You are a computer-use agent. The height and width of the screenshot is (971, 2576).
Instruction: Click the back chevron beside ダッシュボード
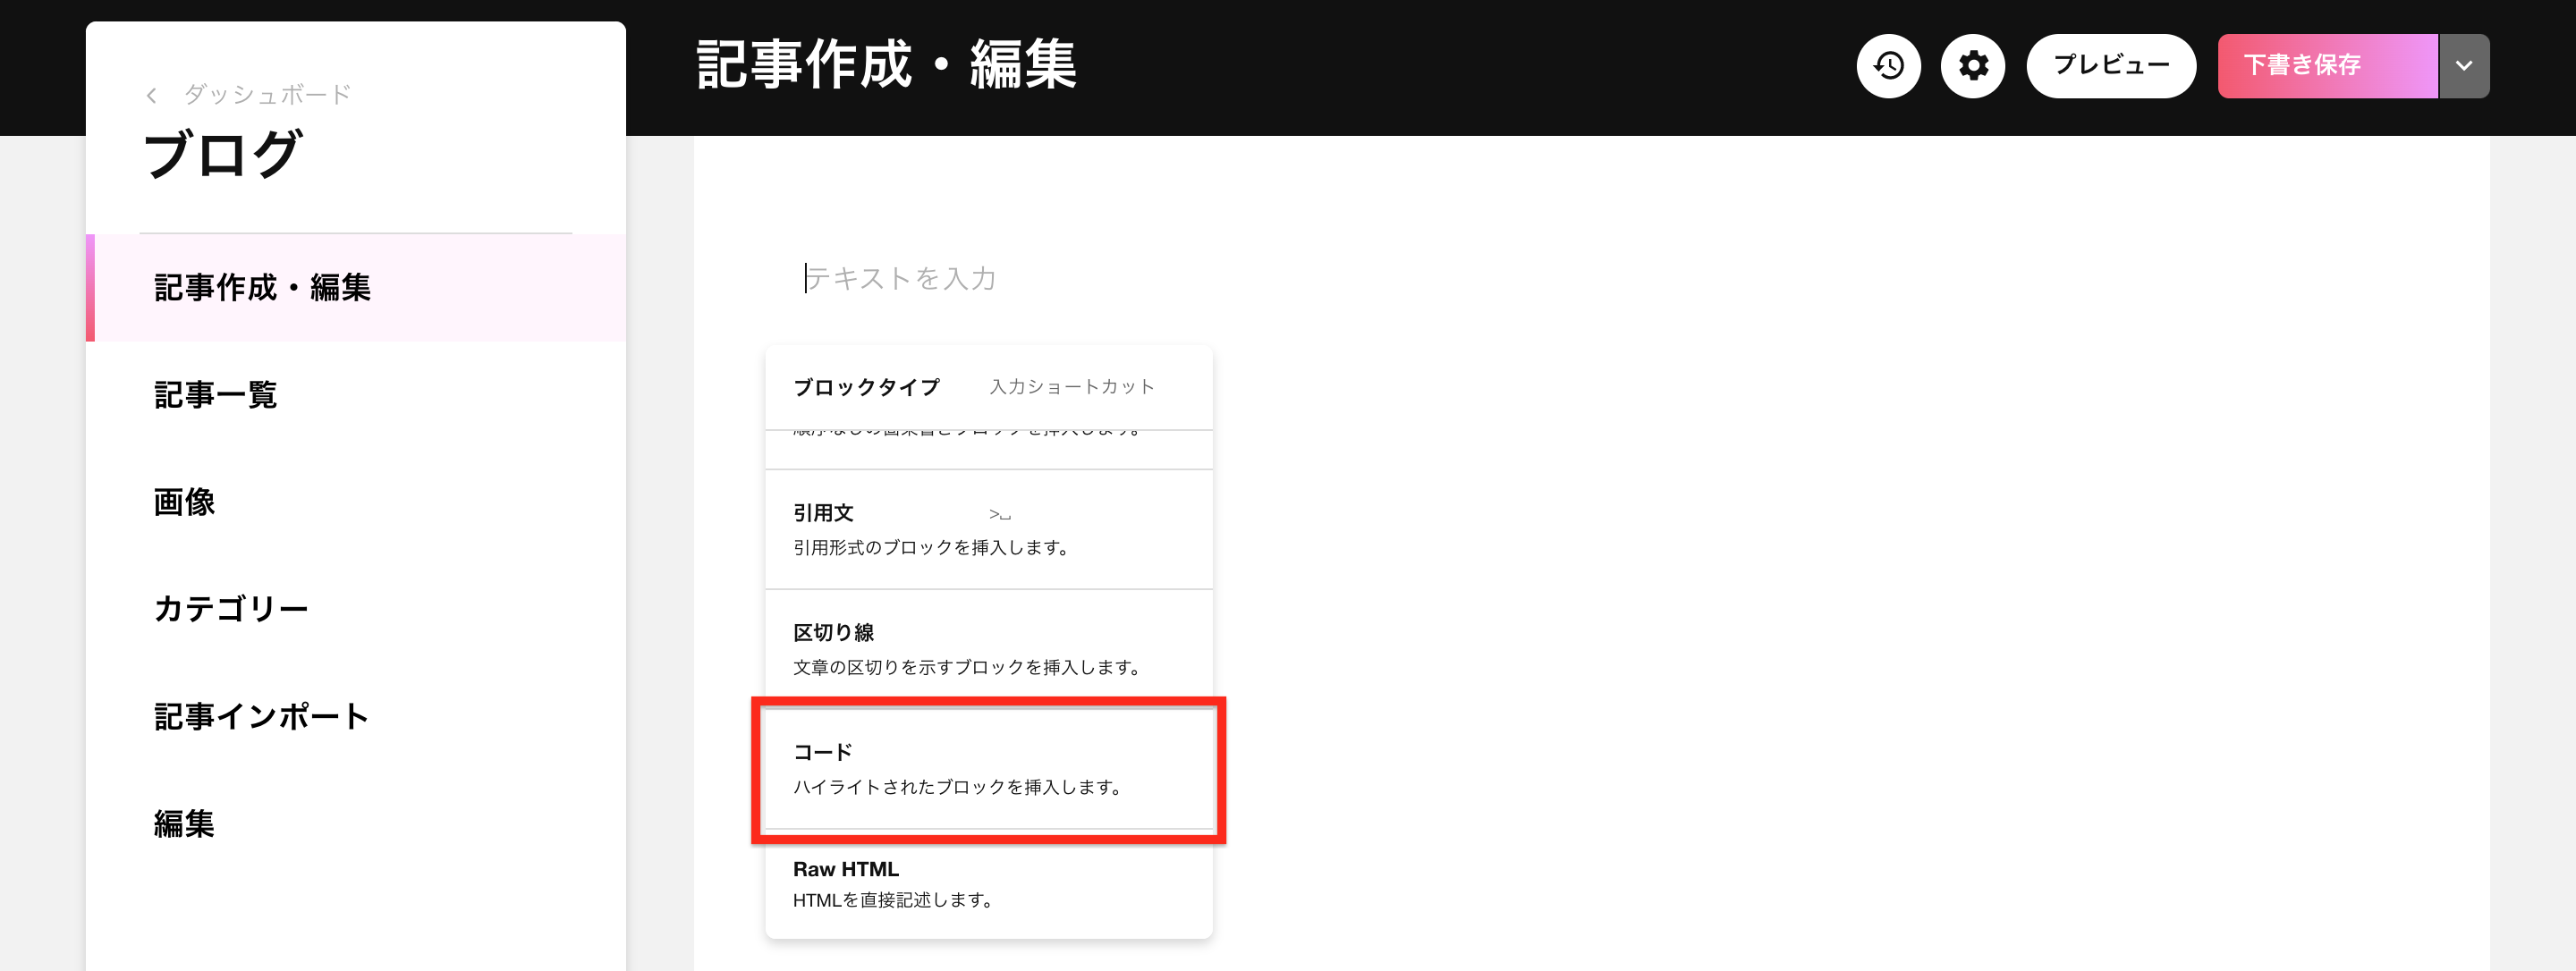coord(151,95)
